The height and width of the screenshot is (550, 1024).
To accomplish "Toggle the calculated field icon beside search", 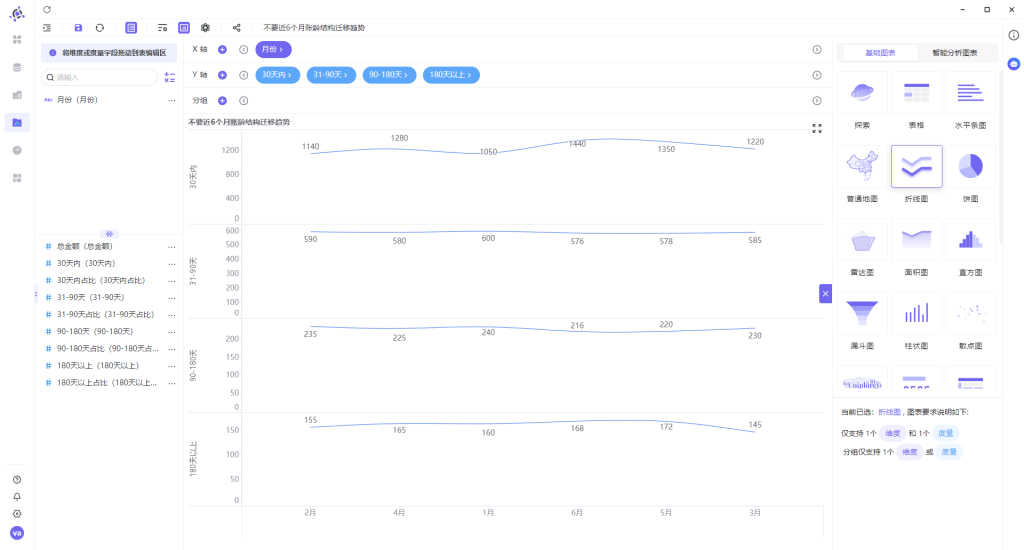I will coord(170,77).
